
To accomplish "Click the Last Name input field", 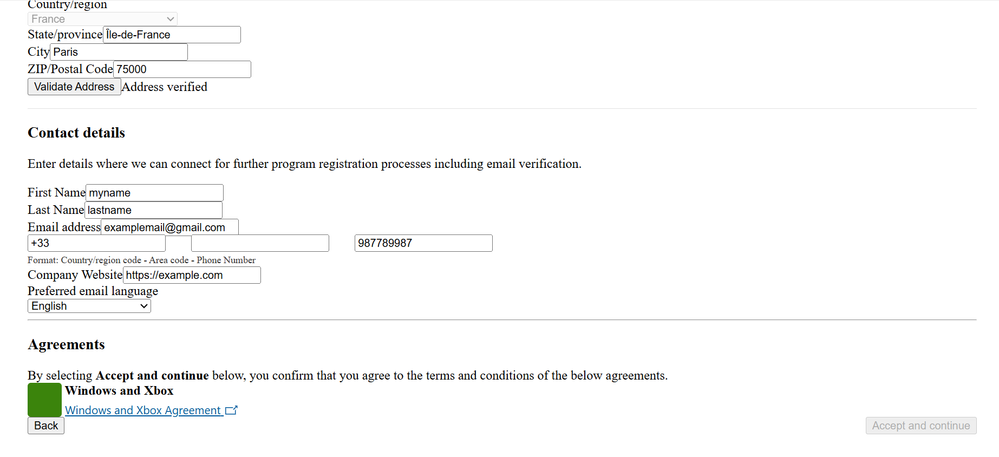I will click(153, 210).
